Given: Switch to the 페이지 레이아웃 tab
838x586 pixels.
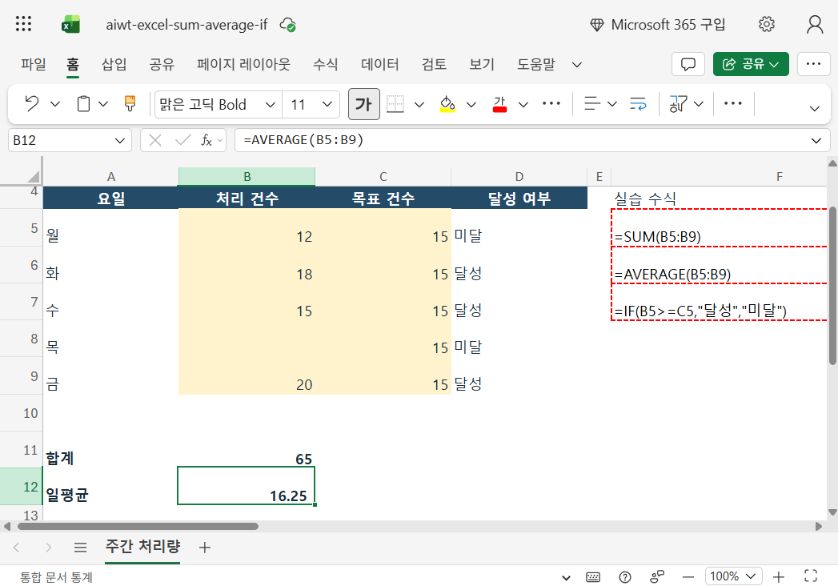Looking at the screenshot, I should click(244, 64).
